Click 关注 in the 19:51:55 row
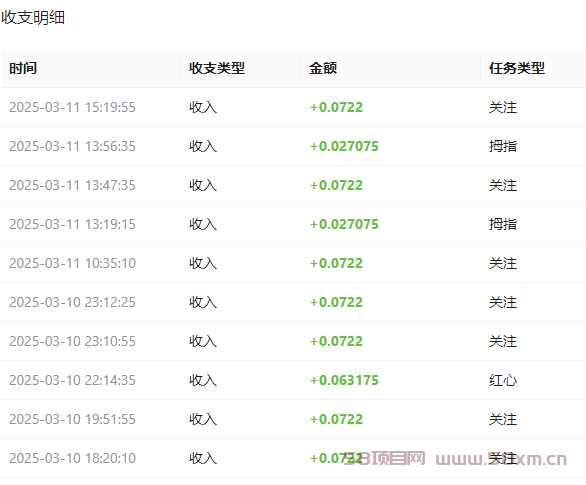Image resolution: width=586 pixels, height=485 pixels. [503, 419]
